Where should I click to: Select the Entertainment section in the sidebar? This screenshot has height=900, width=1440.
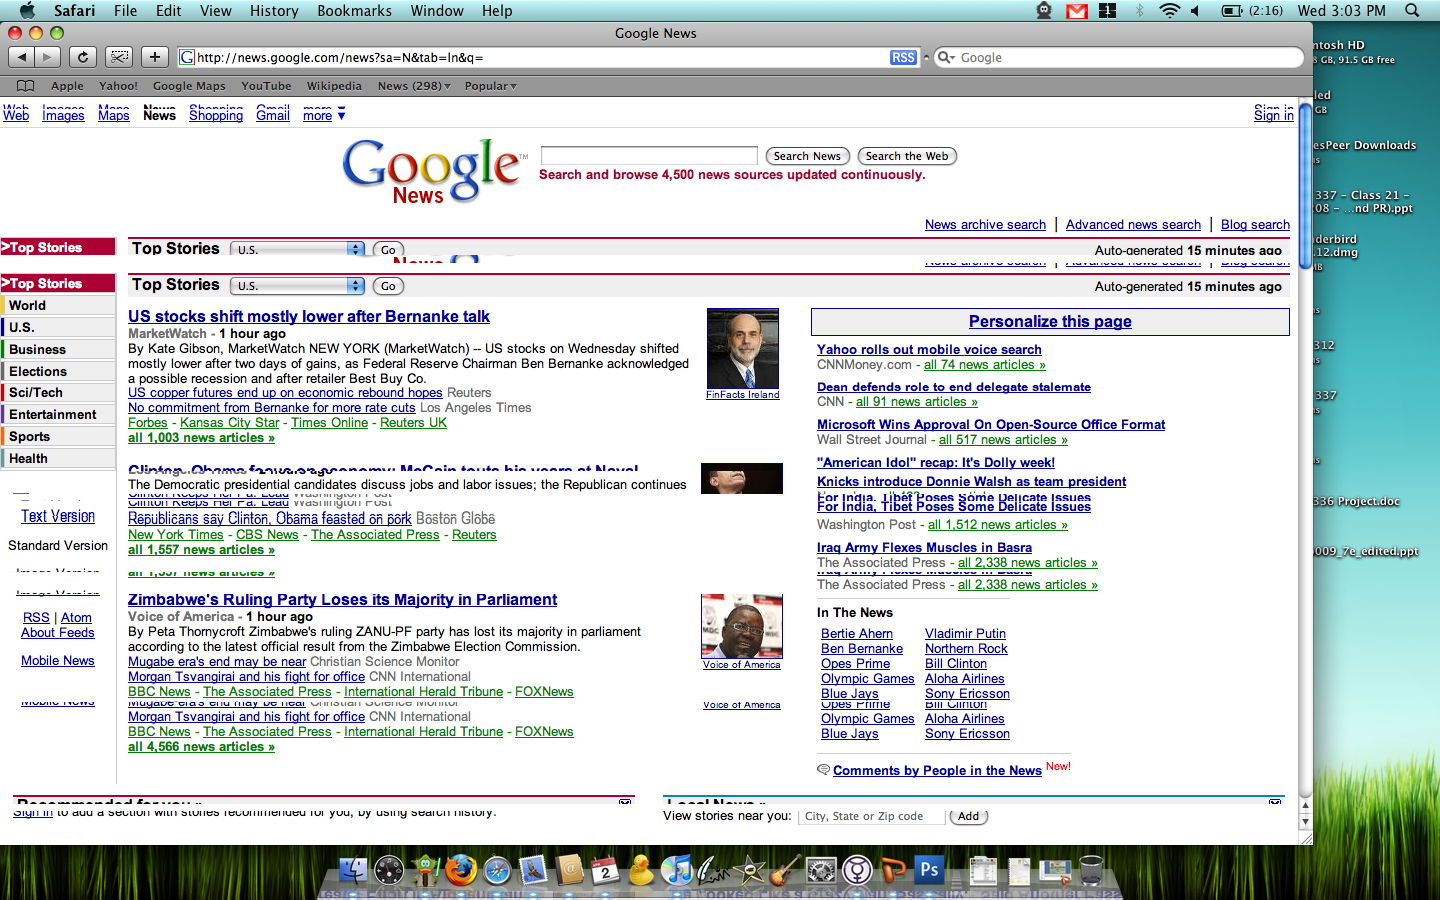coord(58,415)
